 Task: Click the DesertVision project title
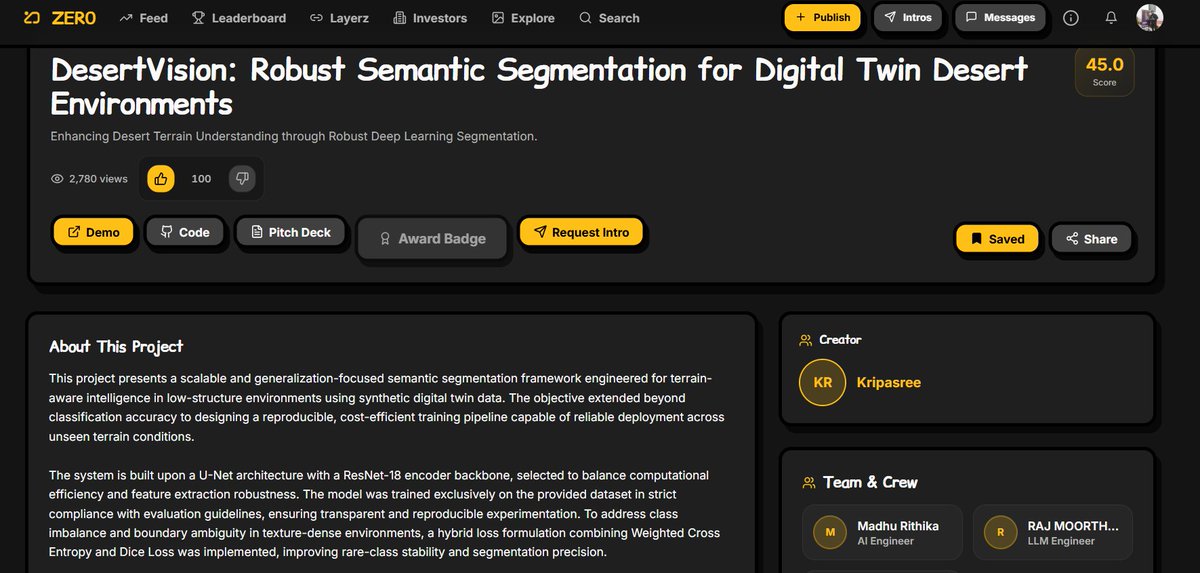tap(539, 86)
